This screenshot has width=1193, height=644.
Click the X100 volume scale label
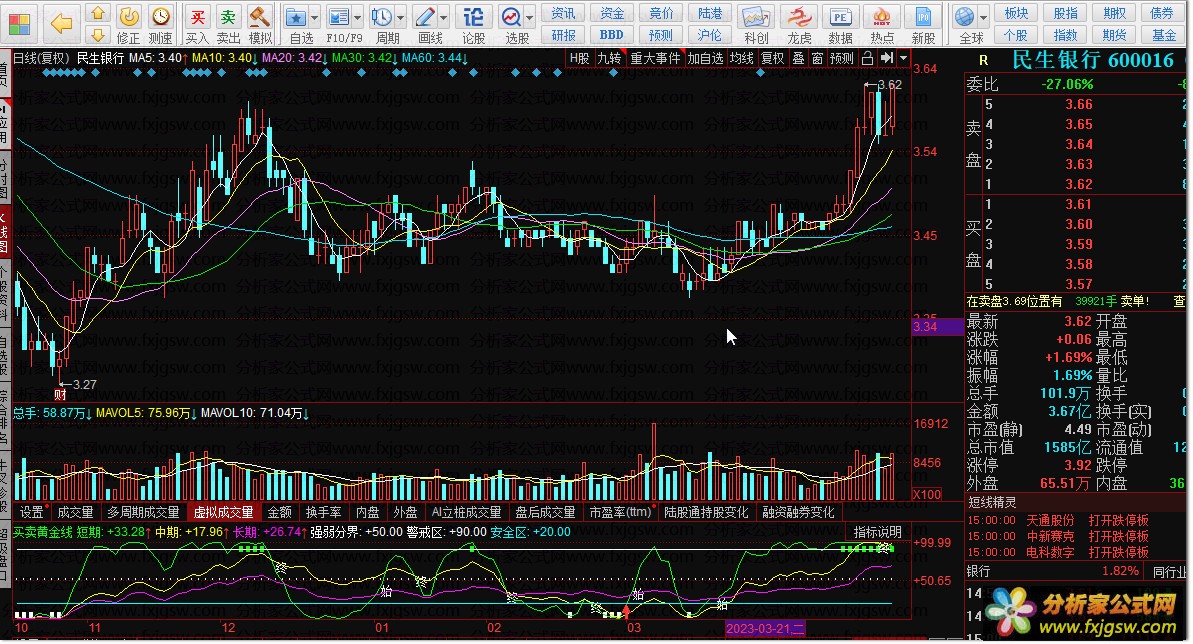[927, 495]
